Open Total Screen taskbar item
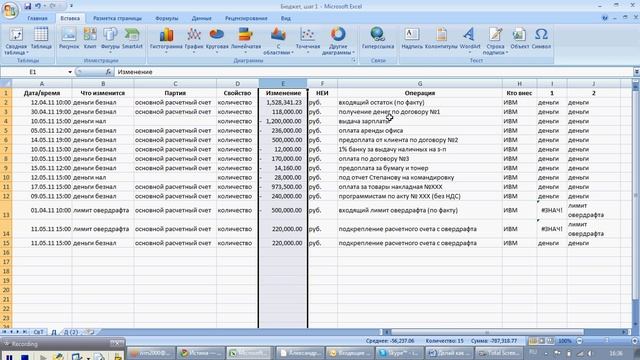This screenshot has width=640, height=360. [x=498, y=353]
